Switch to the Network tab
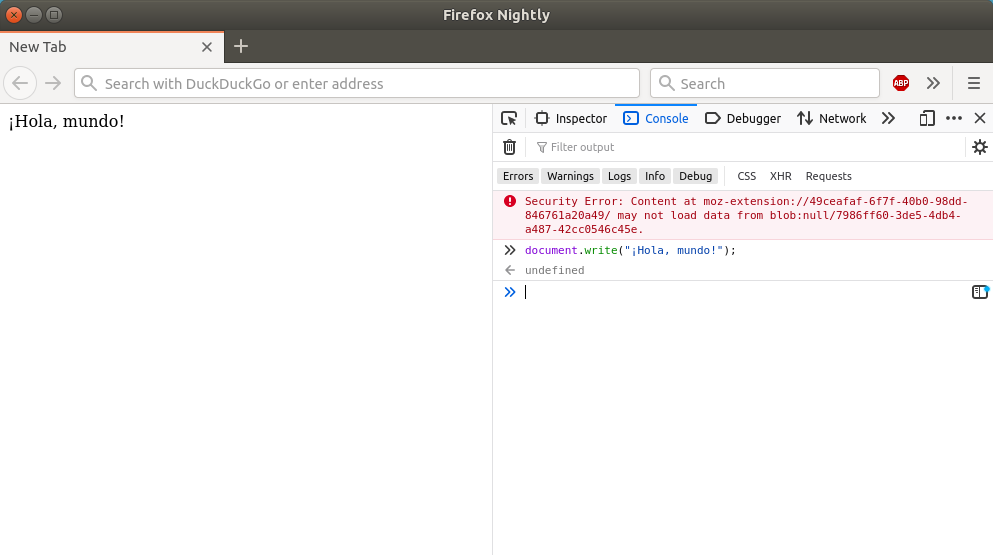Image resolution: width=993 pixels, height=555 pixels. pyautogui.click(x=832, y=118)
